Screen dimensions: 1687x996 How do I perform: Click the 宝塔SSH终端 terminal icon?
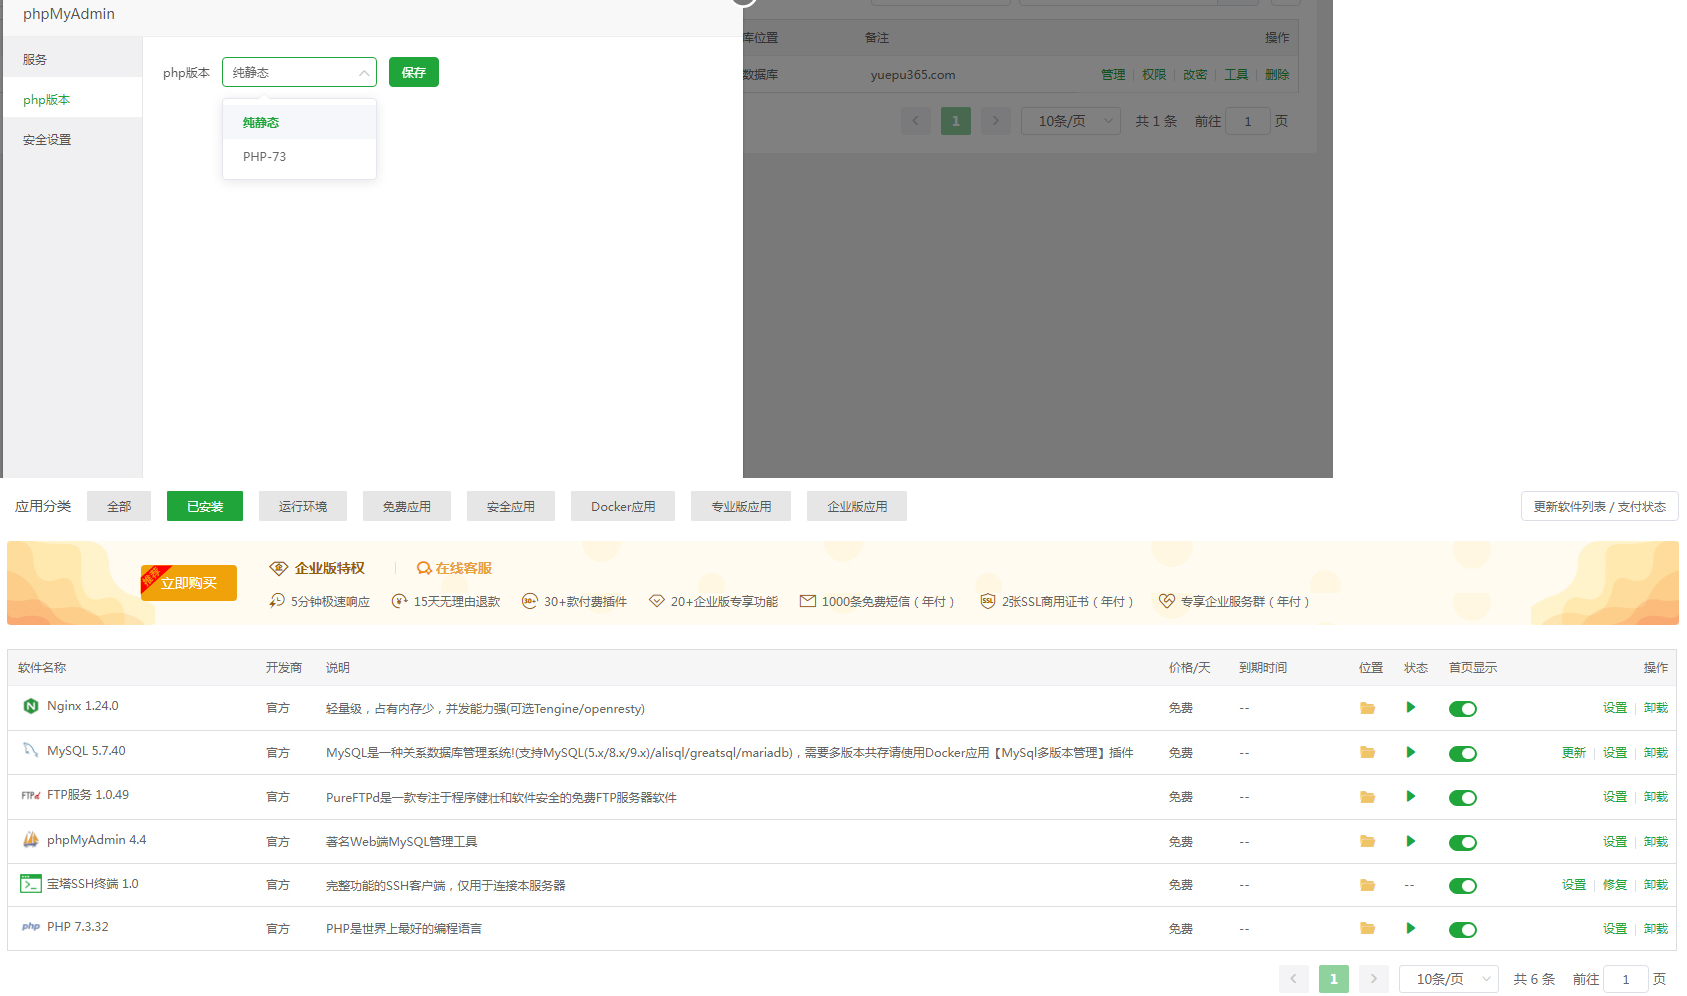pyautogui.click(x=31, y=884)
